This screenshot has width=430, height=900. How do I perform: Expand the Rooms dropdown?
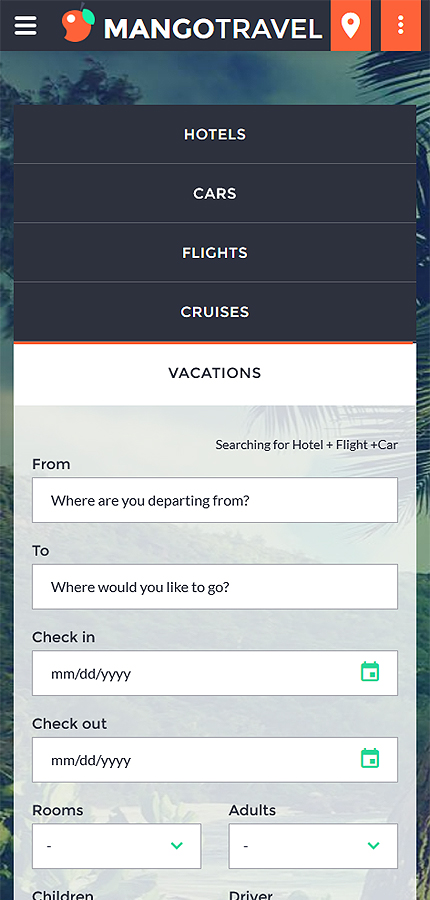tap(117, 846)
